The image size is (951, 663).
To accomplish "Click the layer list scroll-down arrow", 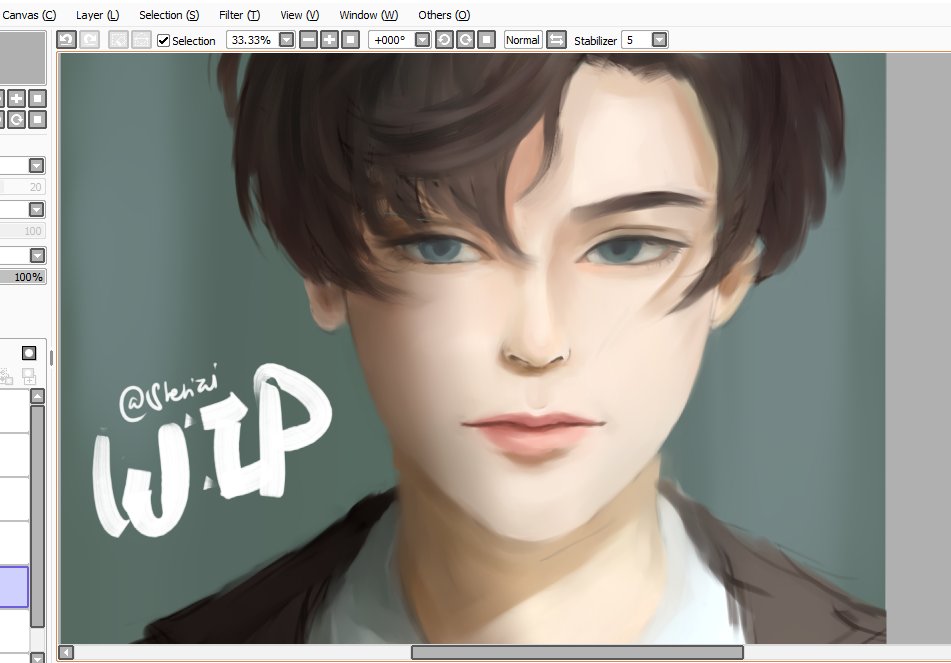I will 38,658.
